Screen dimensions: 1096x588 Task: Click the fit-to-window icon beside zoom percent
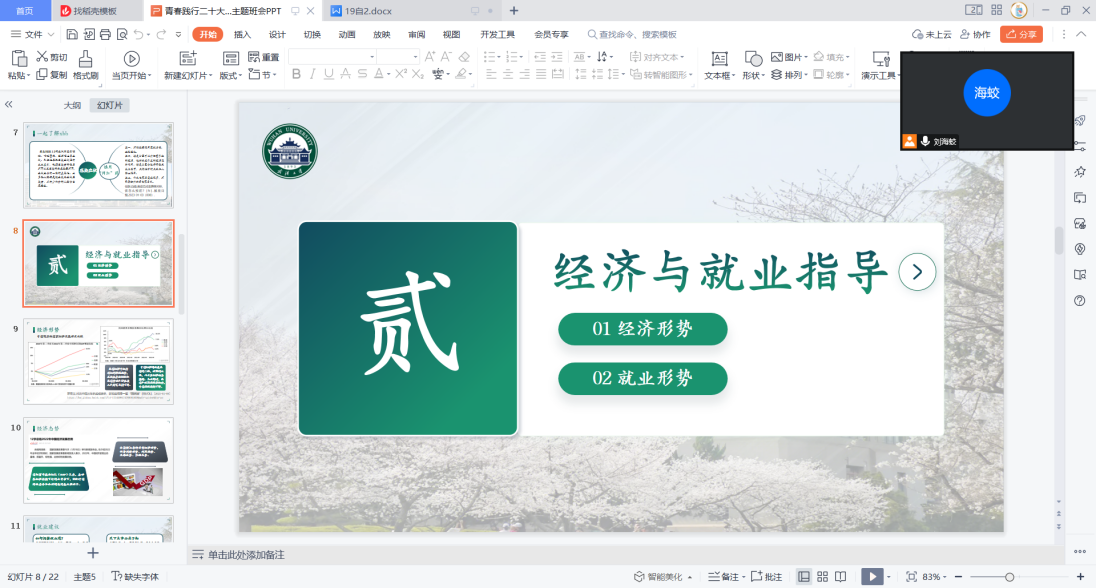(x=911, y=577)
